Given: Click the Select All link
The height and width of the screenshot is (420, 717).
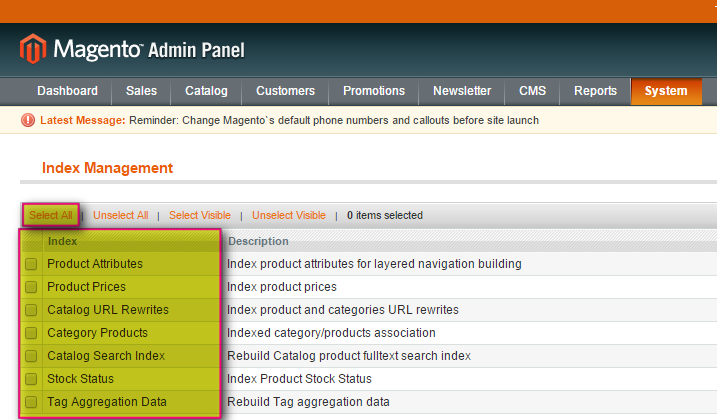Looking at the screenshot, I should (x=51, y=215).
